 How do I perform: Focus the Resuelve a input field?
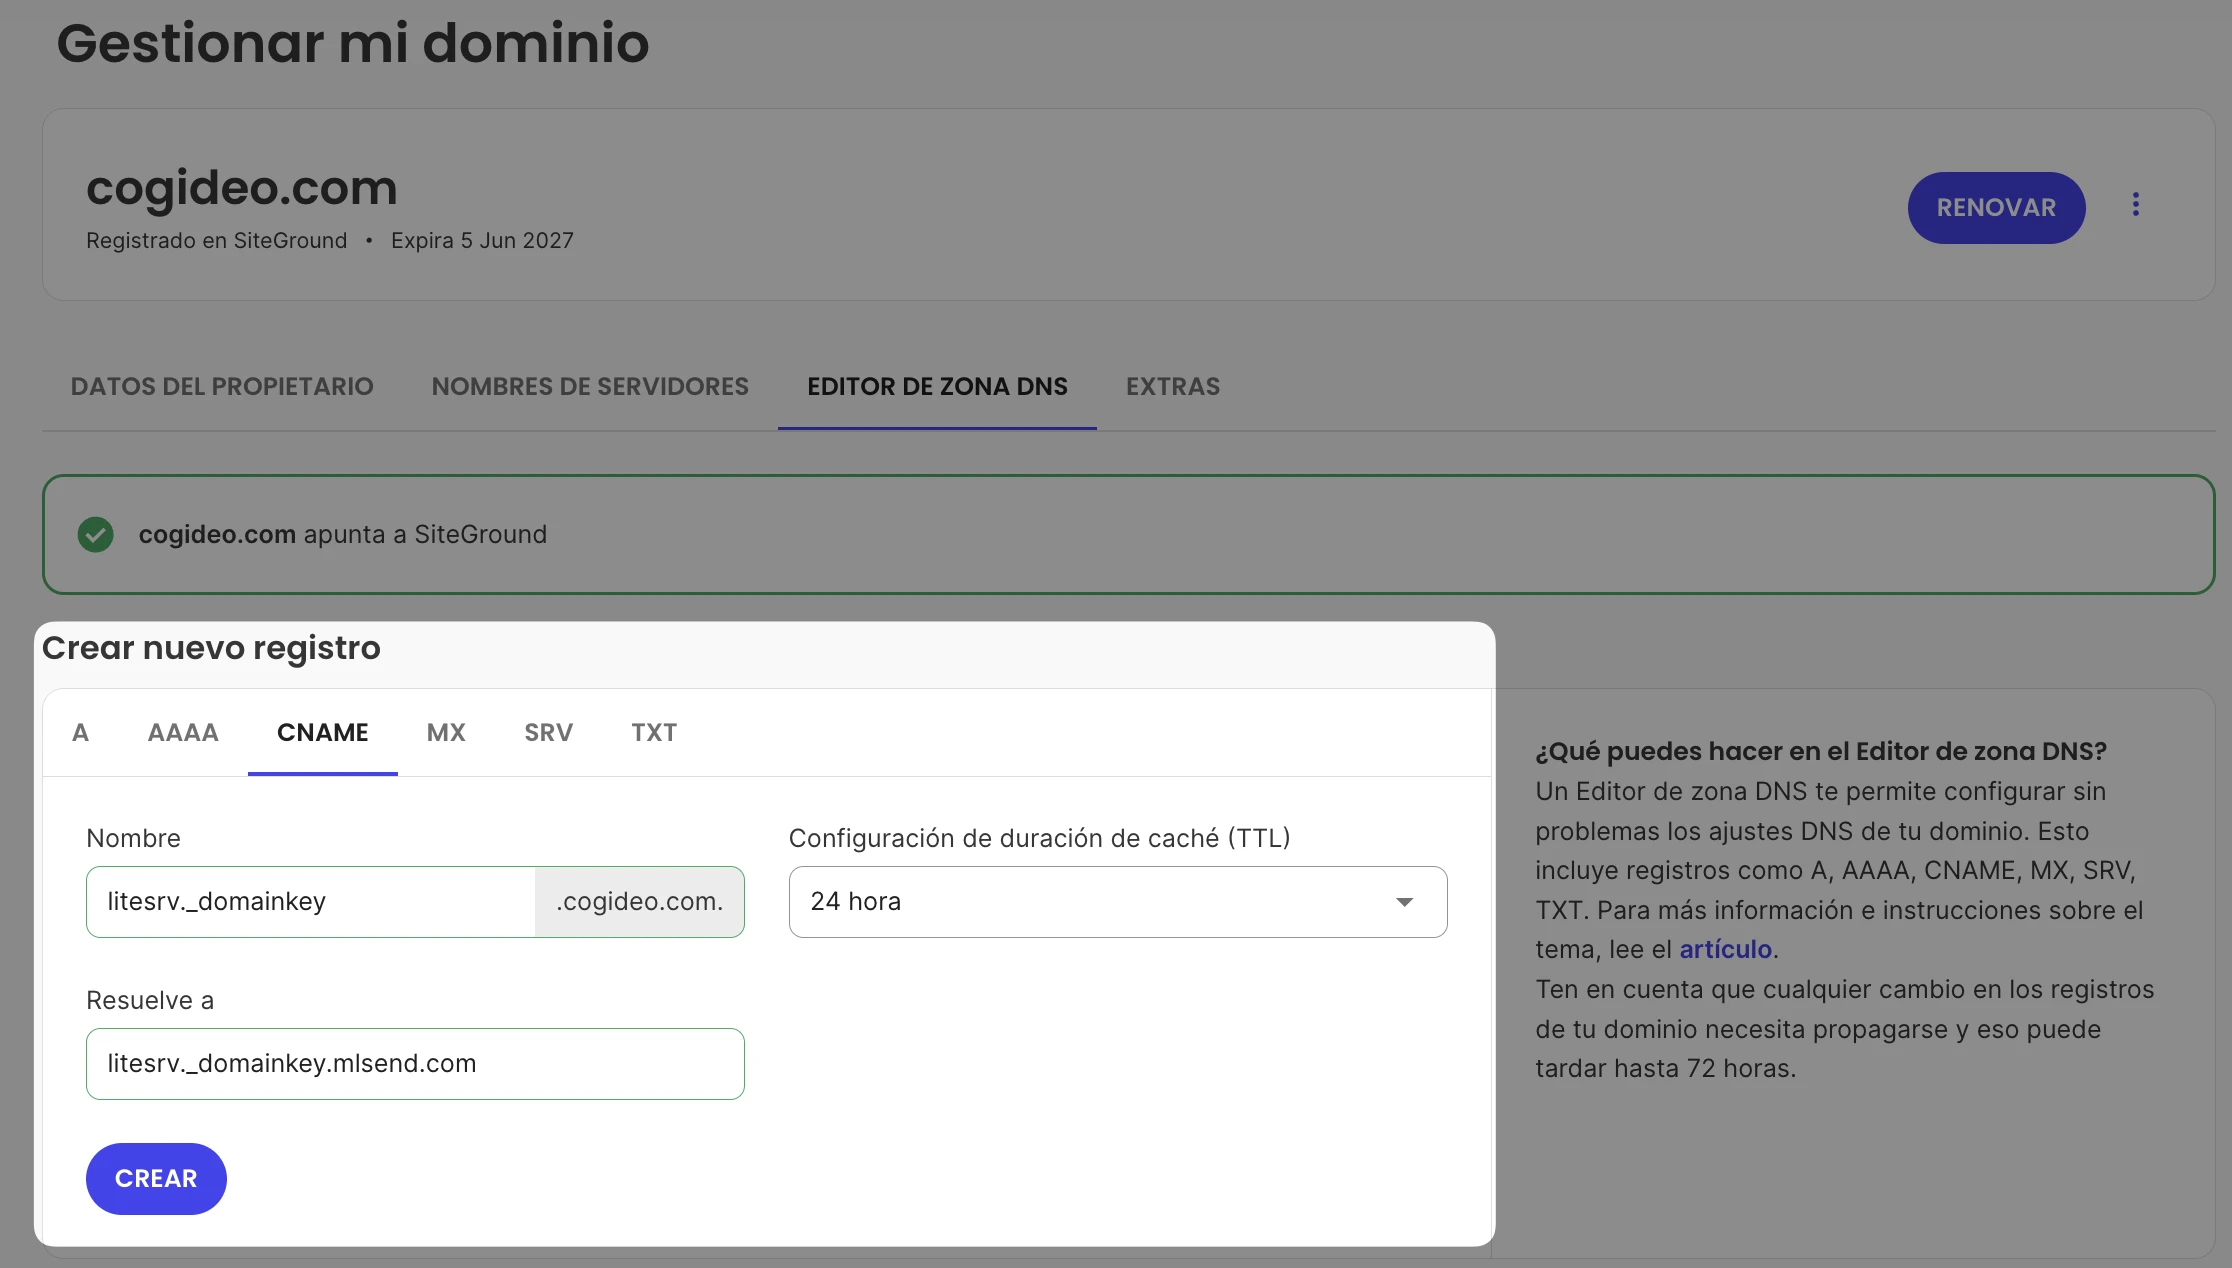pos(415,1063)
